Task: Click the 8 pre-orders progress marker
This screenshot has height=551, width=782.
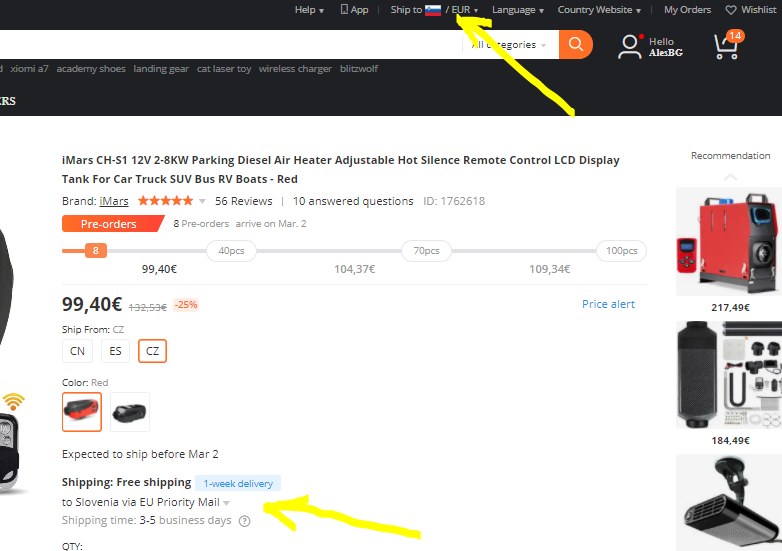Action: (x=96, y=250)
